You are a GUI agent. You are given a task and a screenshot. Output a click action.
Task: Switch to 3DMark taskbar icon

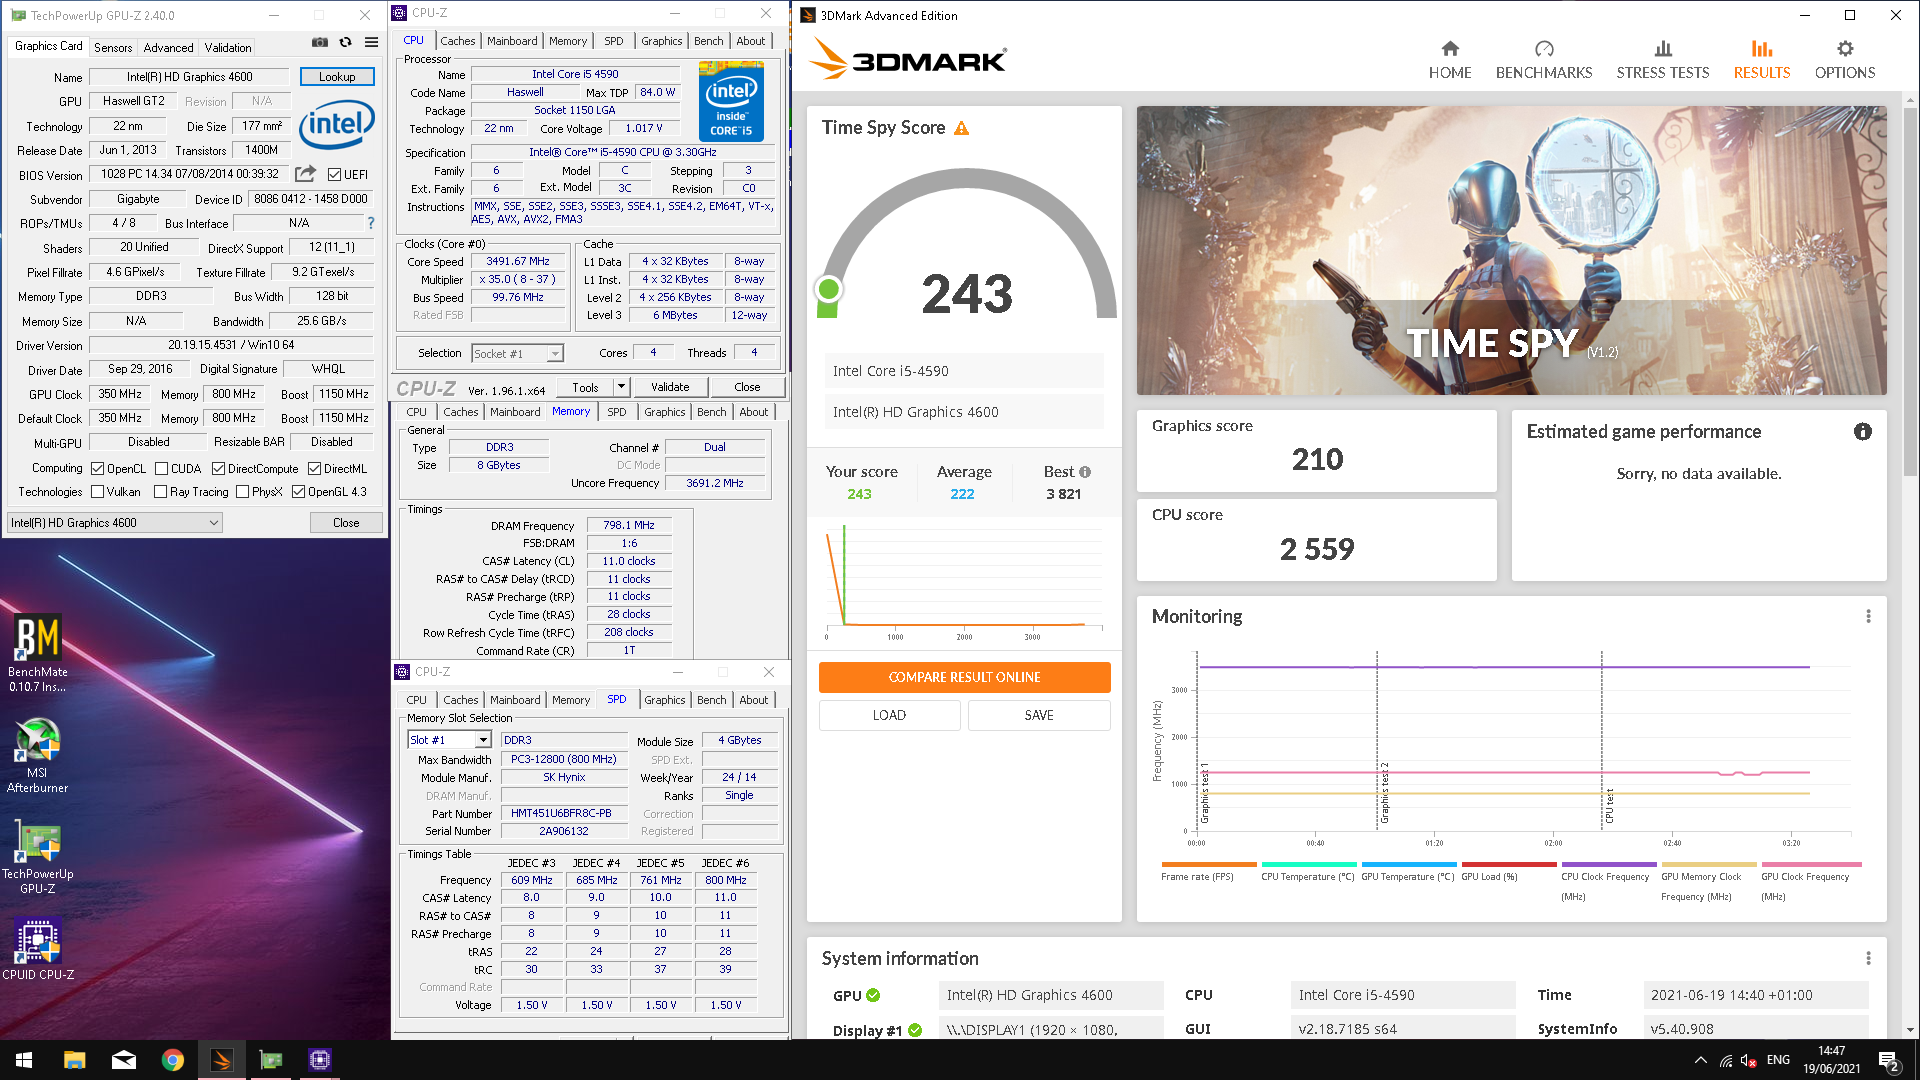click(x=222, y=1060)
